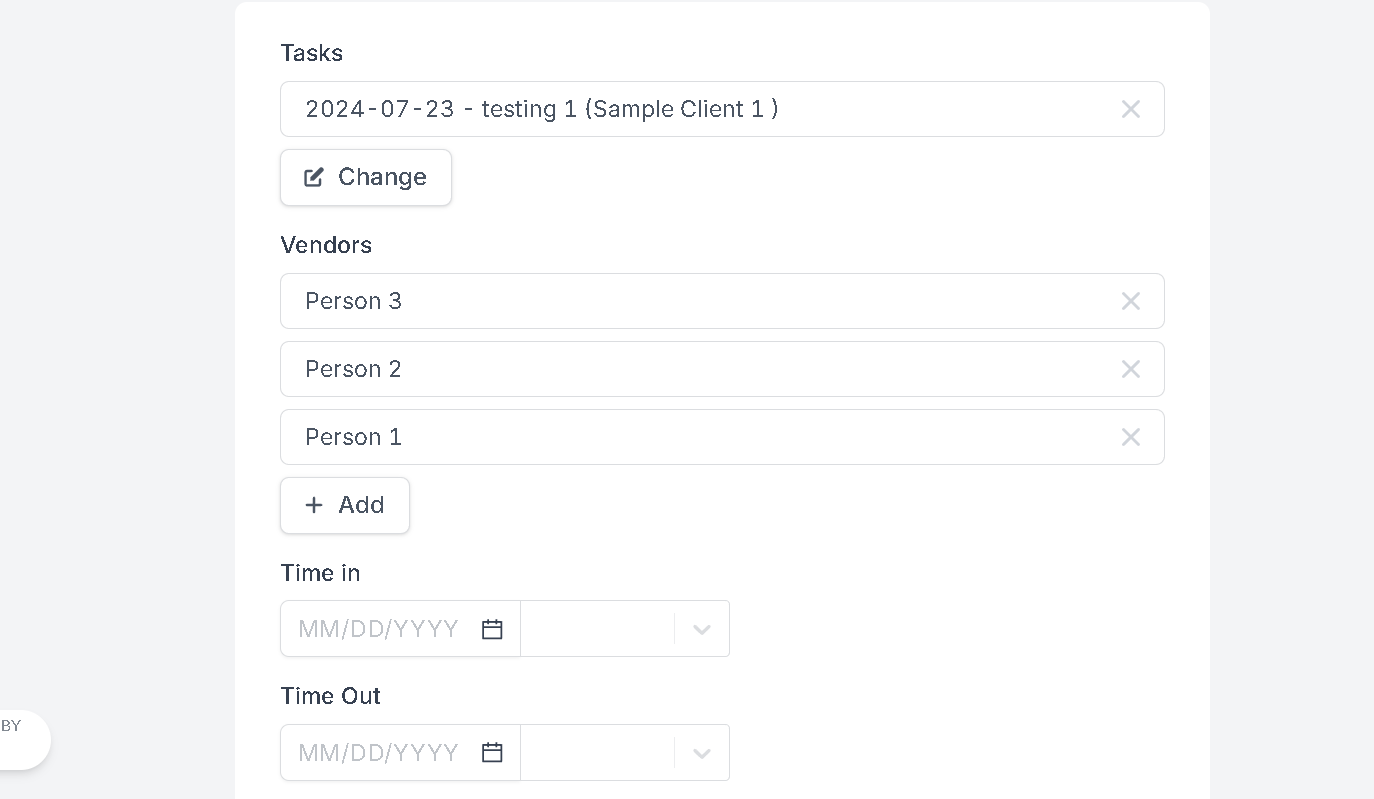
Task: Open the Time Out time select box
Action: [x=625, y=752]
